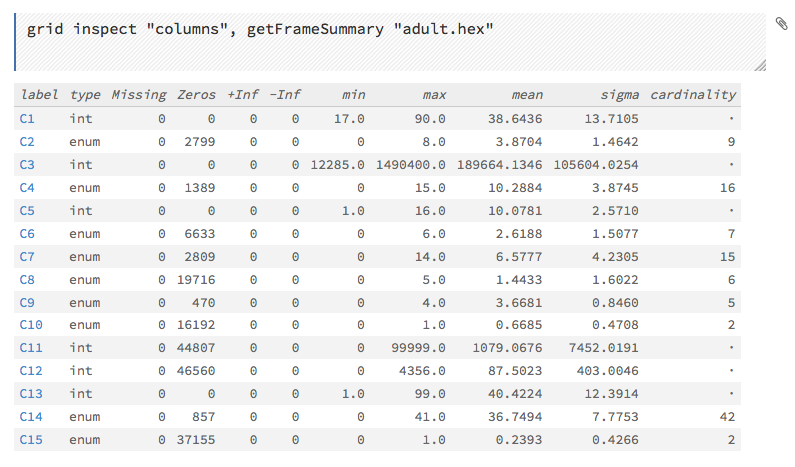This screenshot has width=795, height=467.
Task: Open column C2 link
Action: 27,142
